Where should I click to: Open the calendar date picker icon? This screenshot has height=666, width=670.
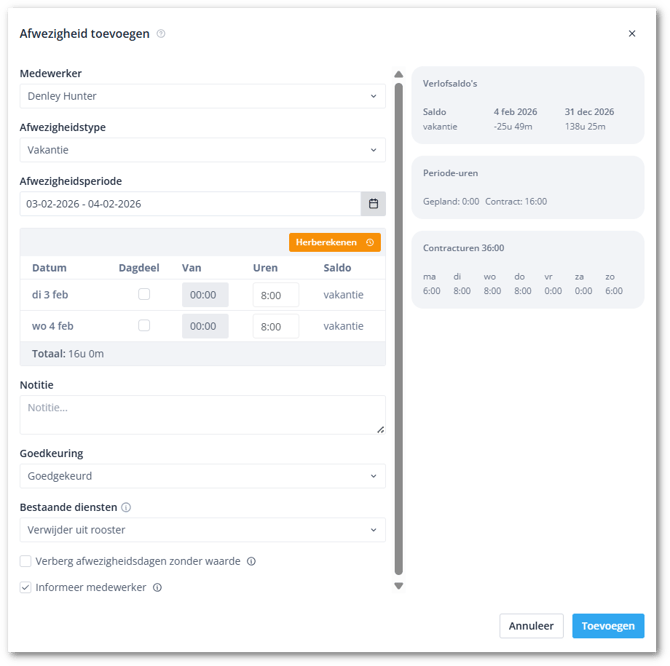tap(373, 204)
